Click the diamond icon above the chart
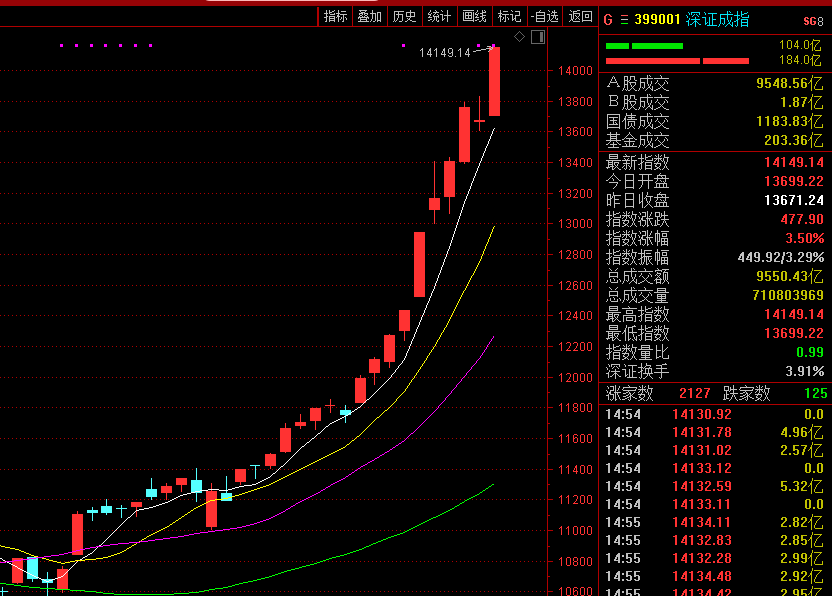The width and height of the screenshot is (832, 596). coord(519,37)
